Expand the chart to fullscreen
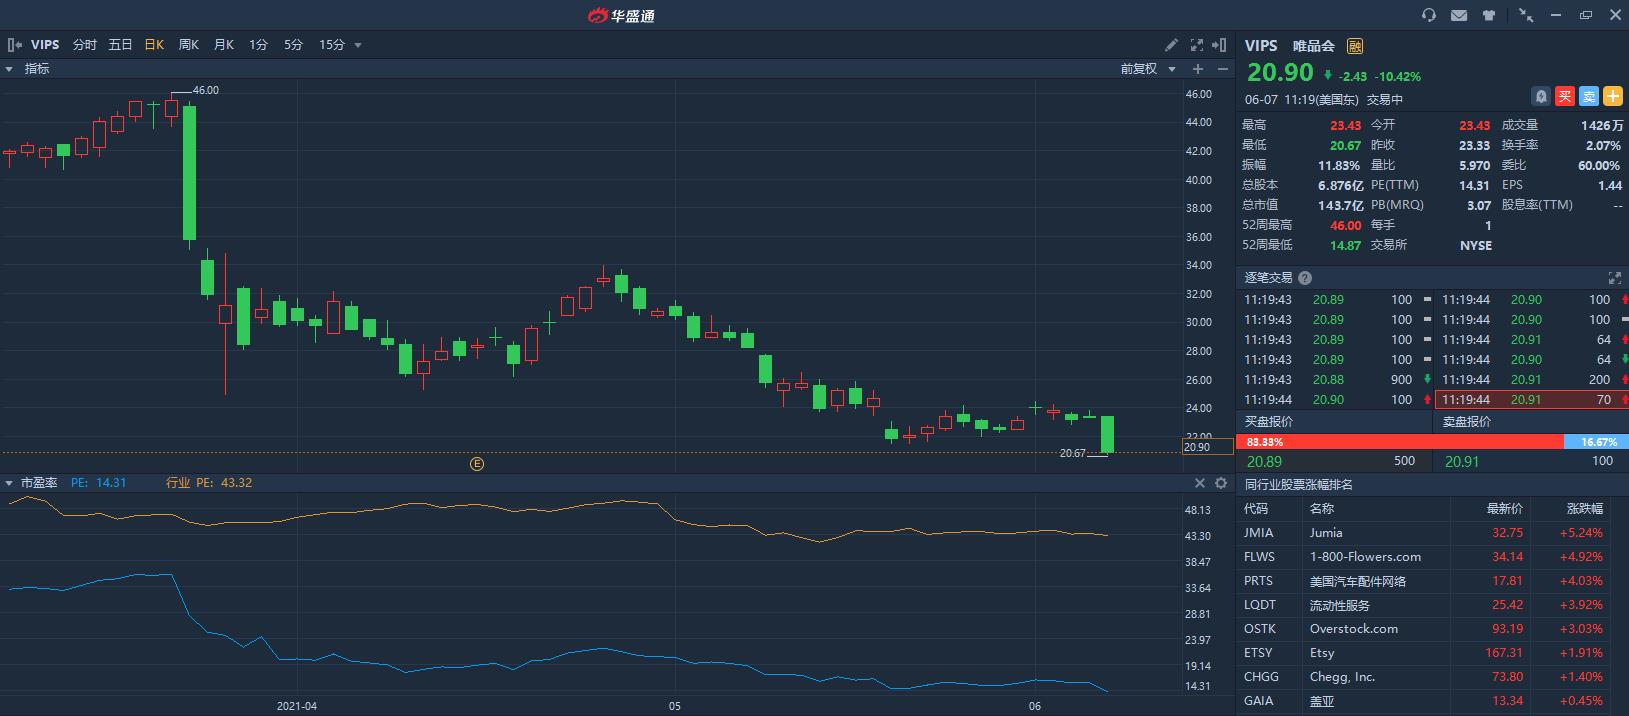 [1197, 45]
